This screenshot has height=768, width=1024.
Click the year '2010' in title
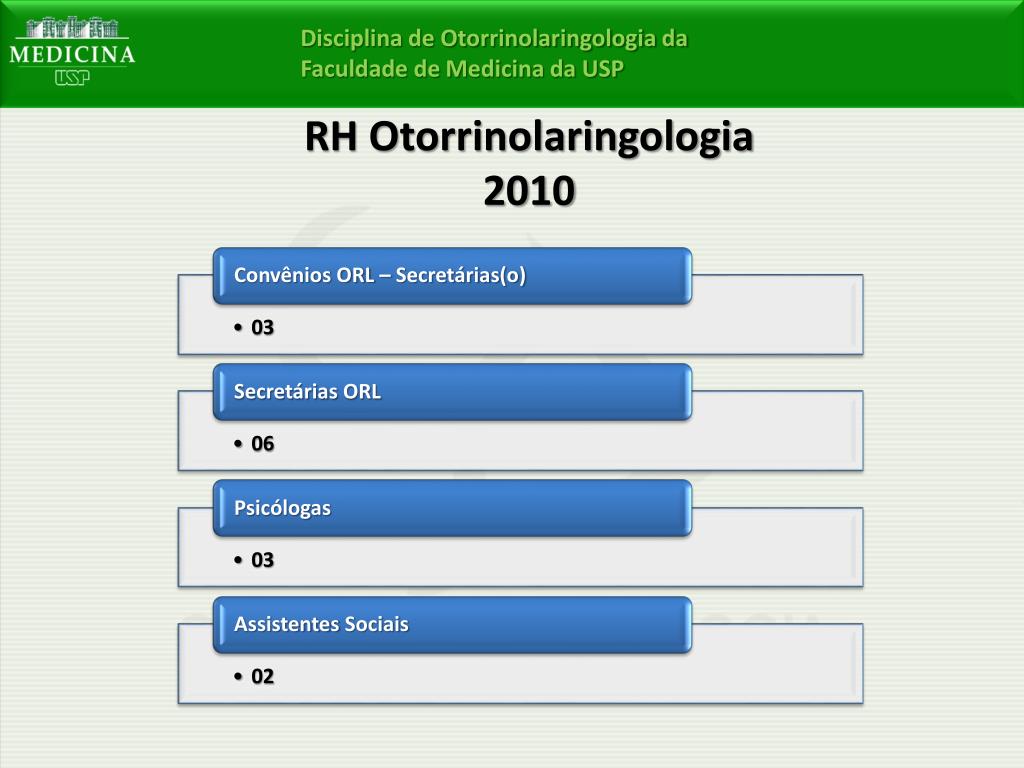coord(529,191)
